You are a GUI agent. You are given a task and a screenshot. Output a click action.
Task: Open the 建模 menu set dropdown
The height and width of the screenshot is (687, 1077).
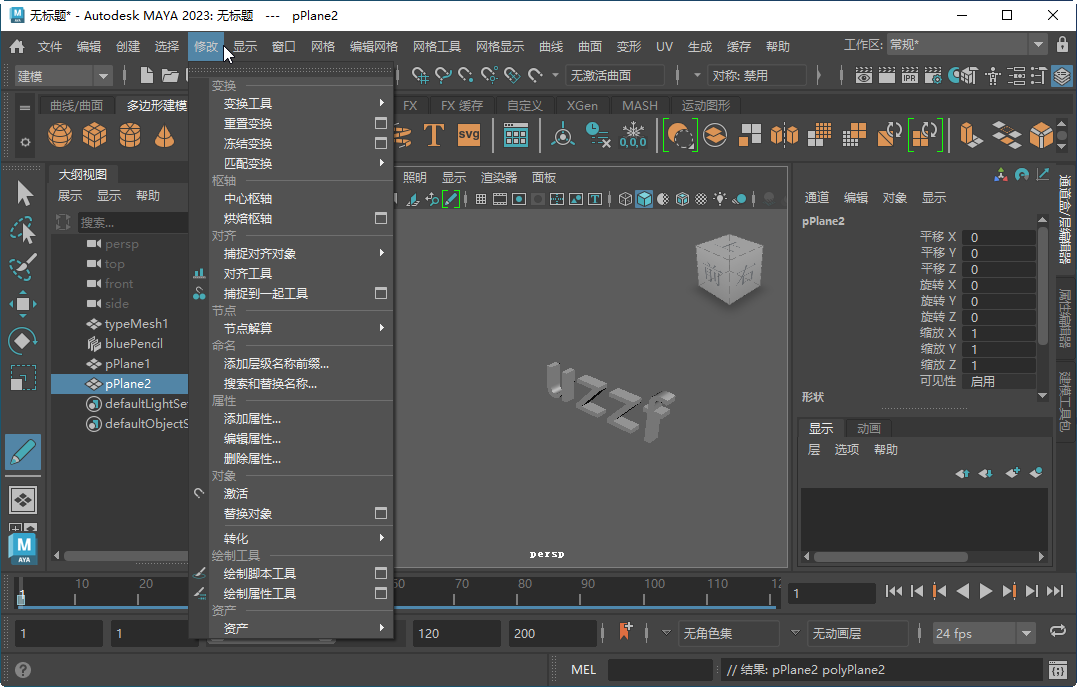tap(65, 74)
